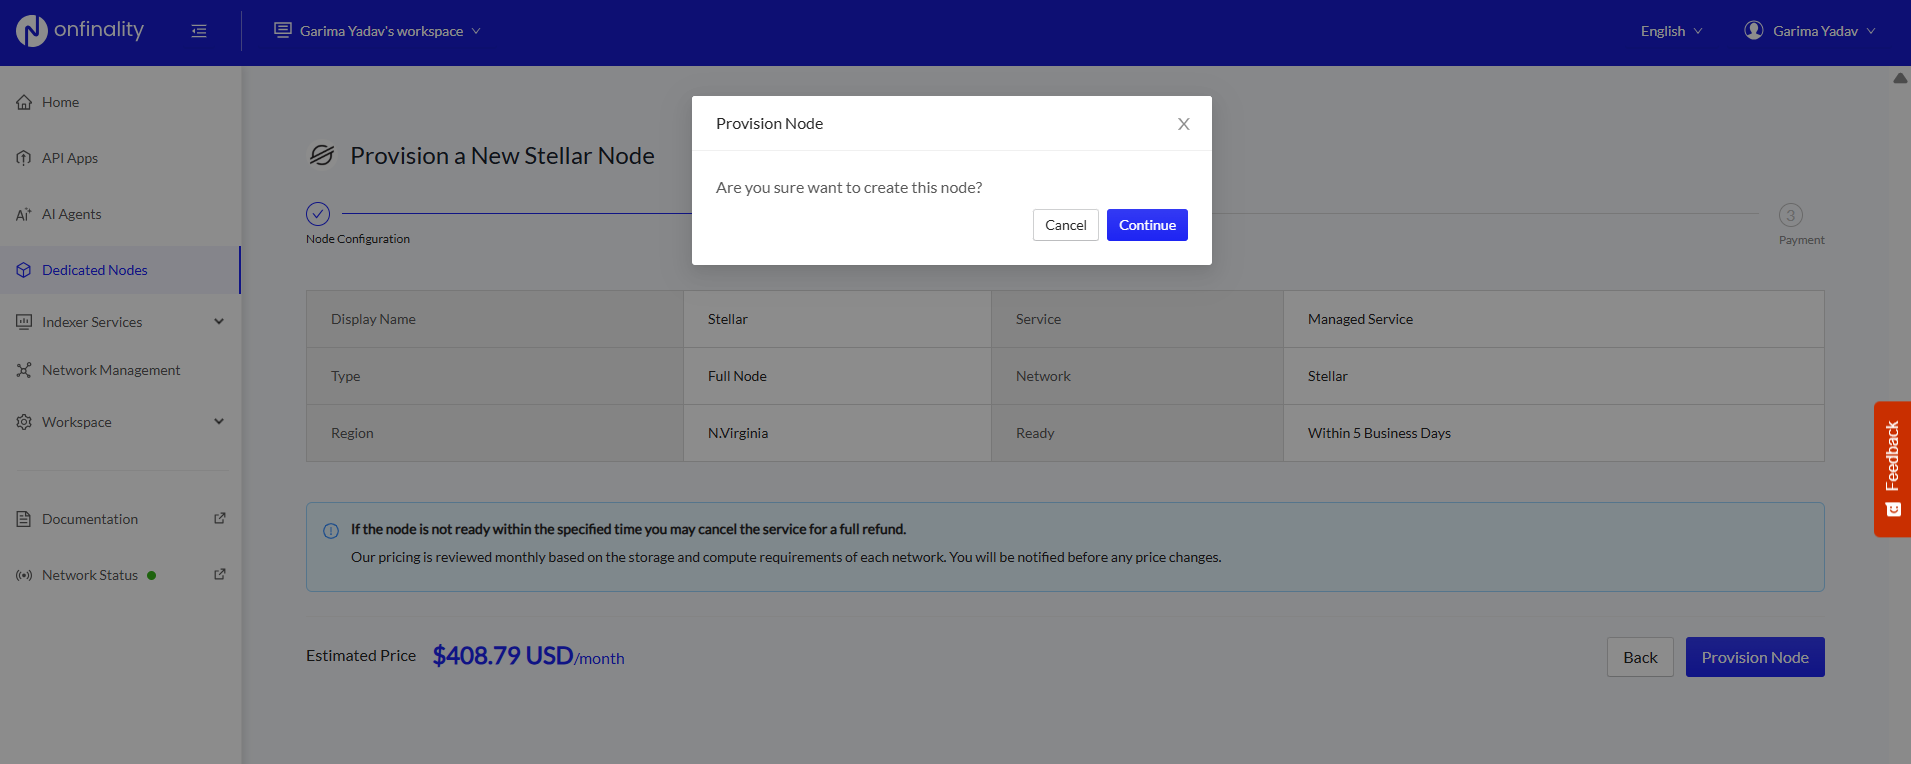Click the Dedicated Nodes cube icon
The image size is (1911, 764).
tap(24, 270)
